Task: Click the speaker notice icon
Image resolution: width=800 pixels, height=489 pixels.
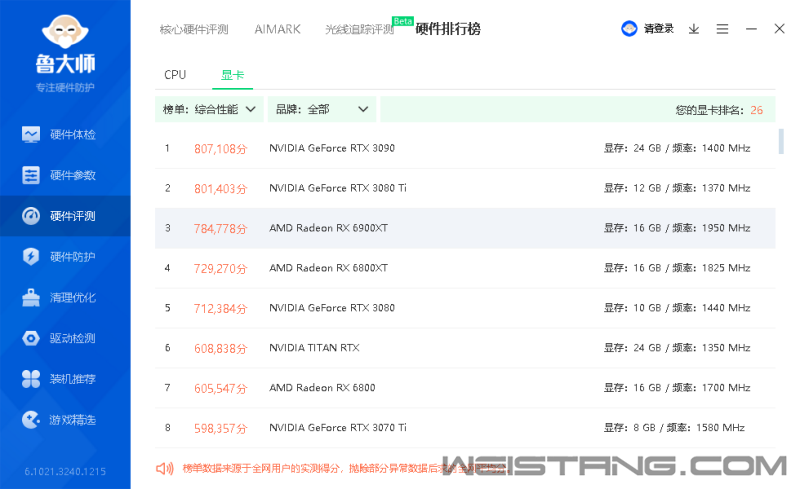Action: pos(165,468)
